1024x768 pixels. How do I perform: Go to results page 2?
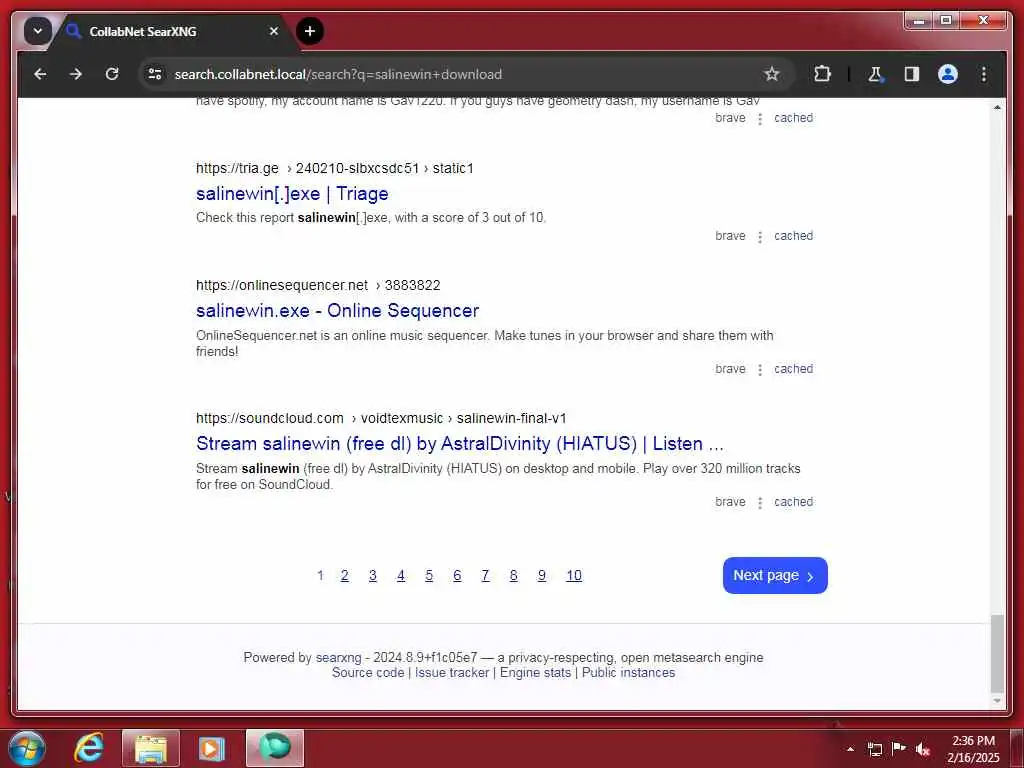point(345,576)
